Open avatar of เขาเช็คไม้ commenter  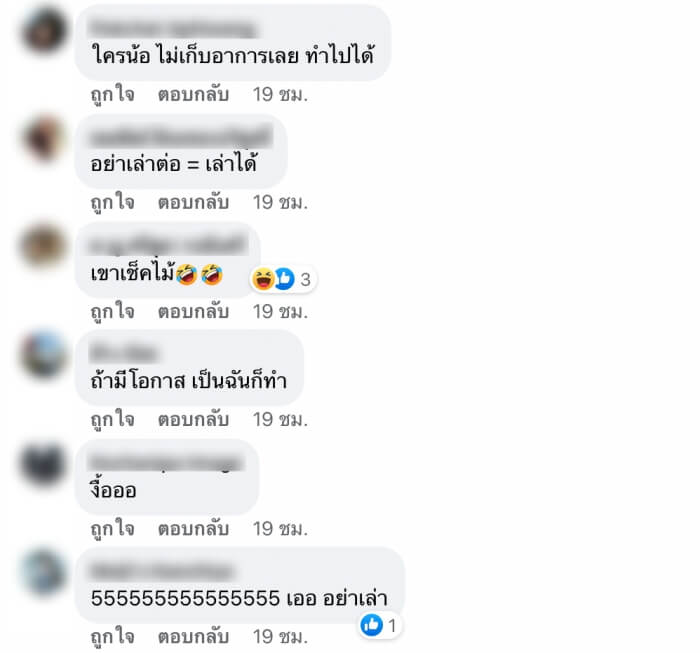pyautogui.click(x=45, y=246)
